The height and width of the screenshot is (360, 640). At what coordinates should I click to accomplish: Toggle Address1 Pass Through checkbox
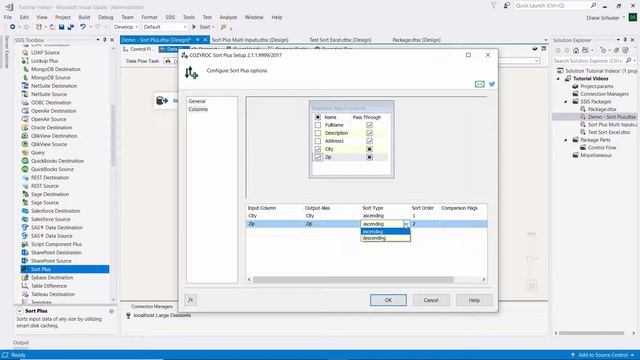[369, 141]
